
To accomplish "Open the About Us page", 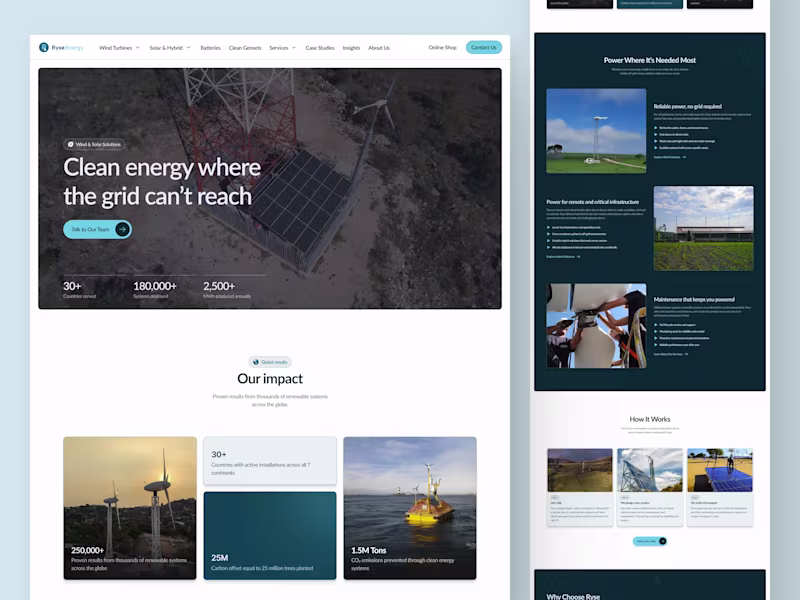I will point(378,47).
